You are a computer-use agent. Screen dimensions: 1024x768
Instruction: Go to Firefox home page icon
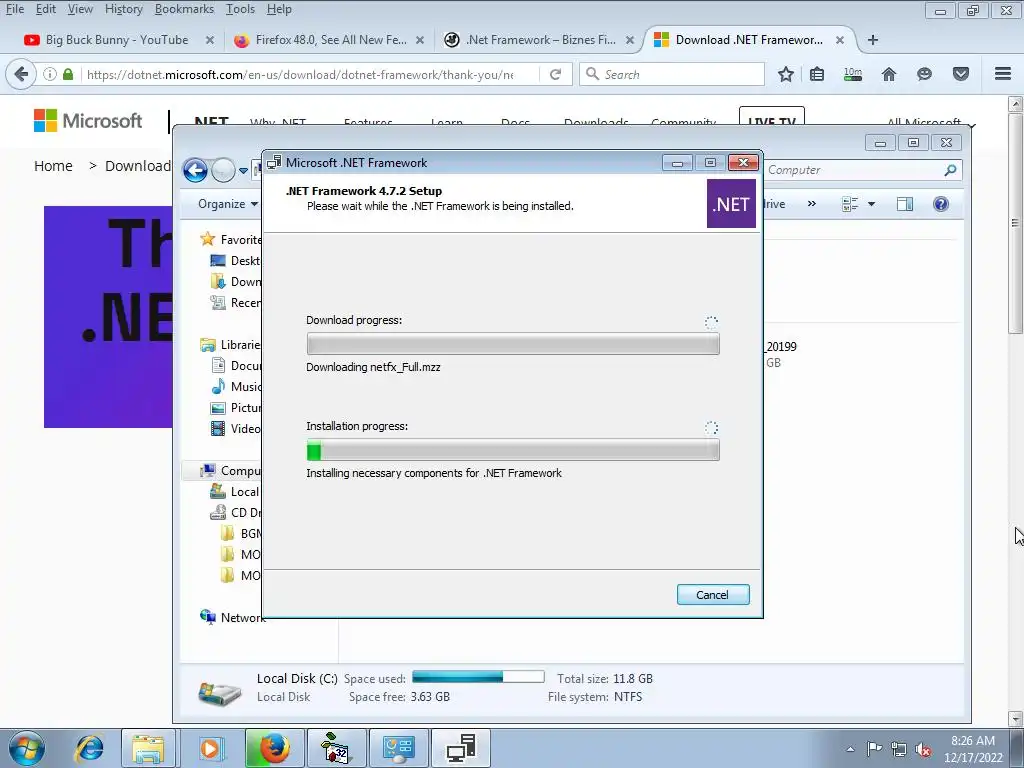click(x=889, y=74)
